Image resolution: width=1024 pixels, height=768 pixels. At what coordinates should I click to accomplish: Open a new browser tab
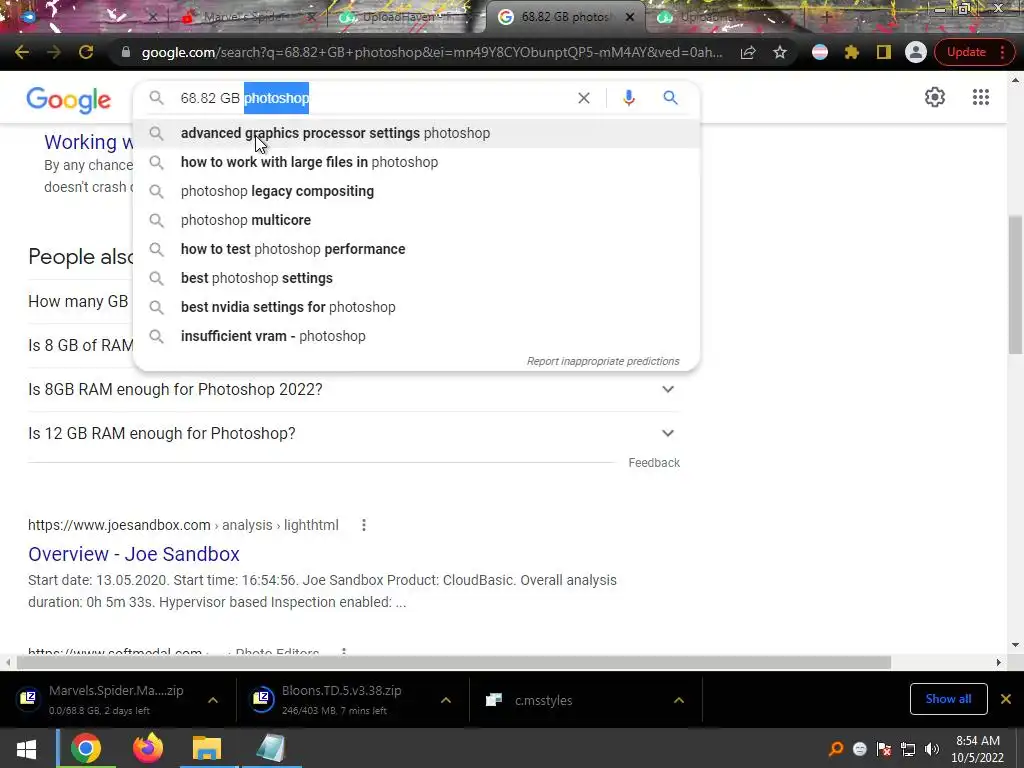(827, 17)
